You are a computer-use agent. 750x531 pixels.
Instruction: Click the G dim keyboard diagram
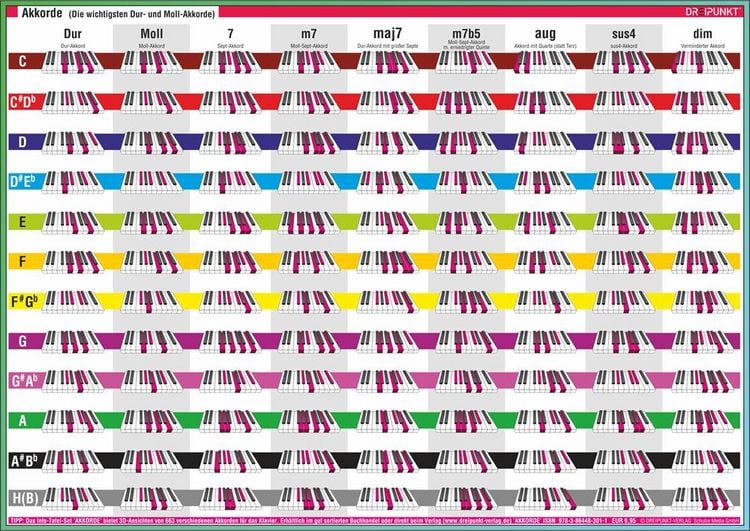tap(702, 342)
